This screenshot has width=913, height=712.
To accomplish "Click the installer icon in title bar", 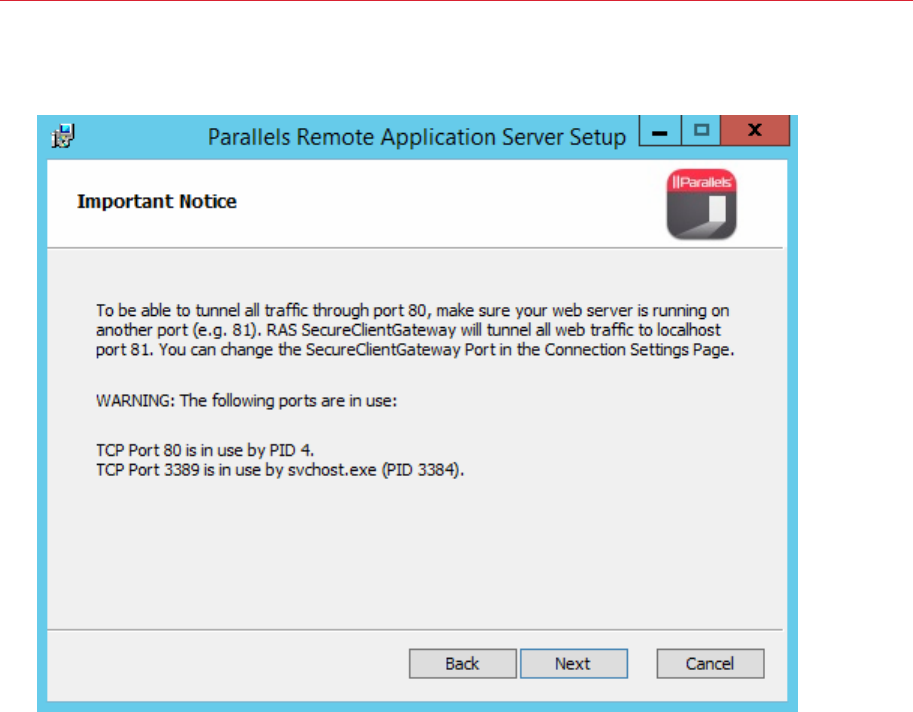I will coord(63,136).
